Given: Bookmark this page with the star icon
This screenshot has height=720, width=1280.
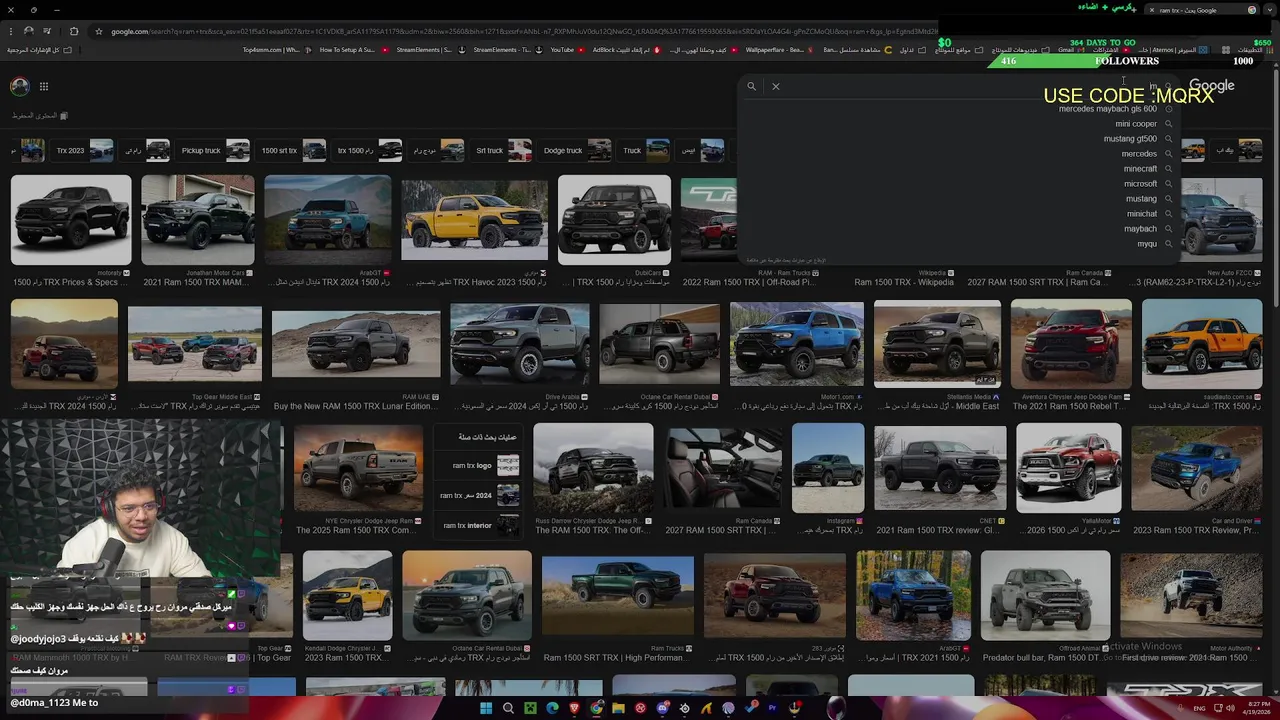Looking at the screenshot, I should point(98,31).
